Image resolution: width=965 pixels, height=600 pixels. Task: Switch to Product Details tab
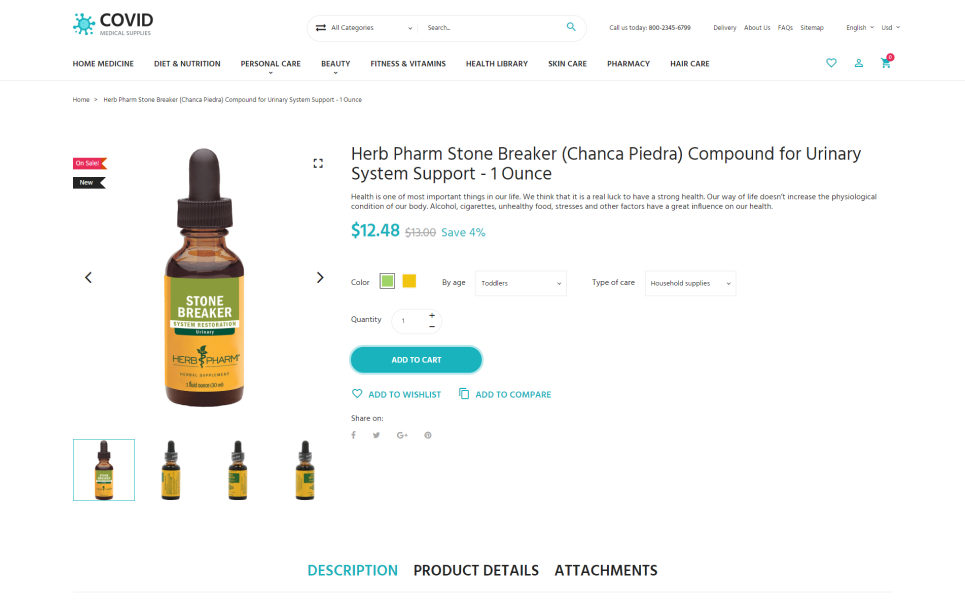(x=476, y=570)
